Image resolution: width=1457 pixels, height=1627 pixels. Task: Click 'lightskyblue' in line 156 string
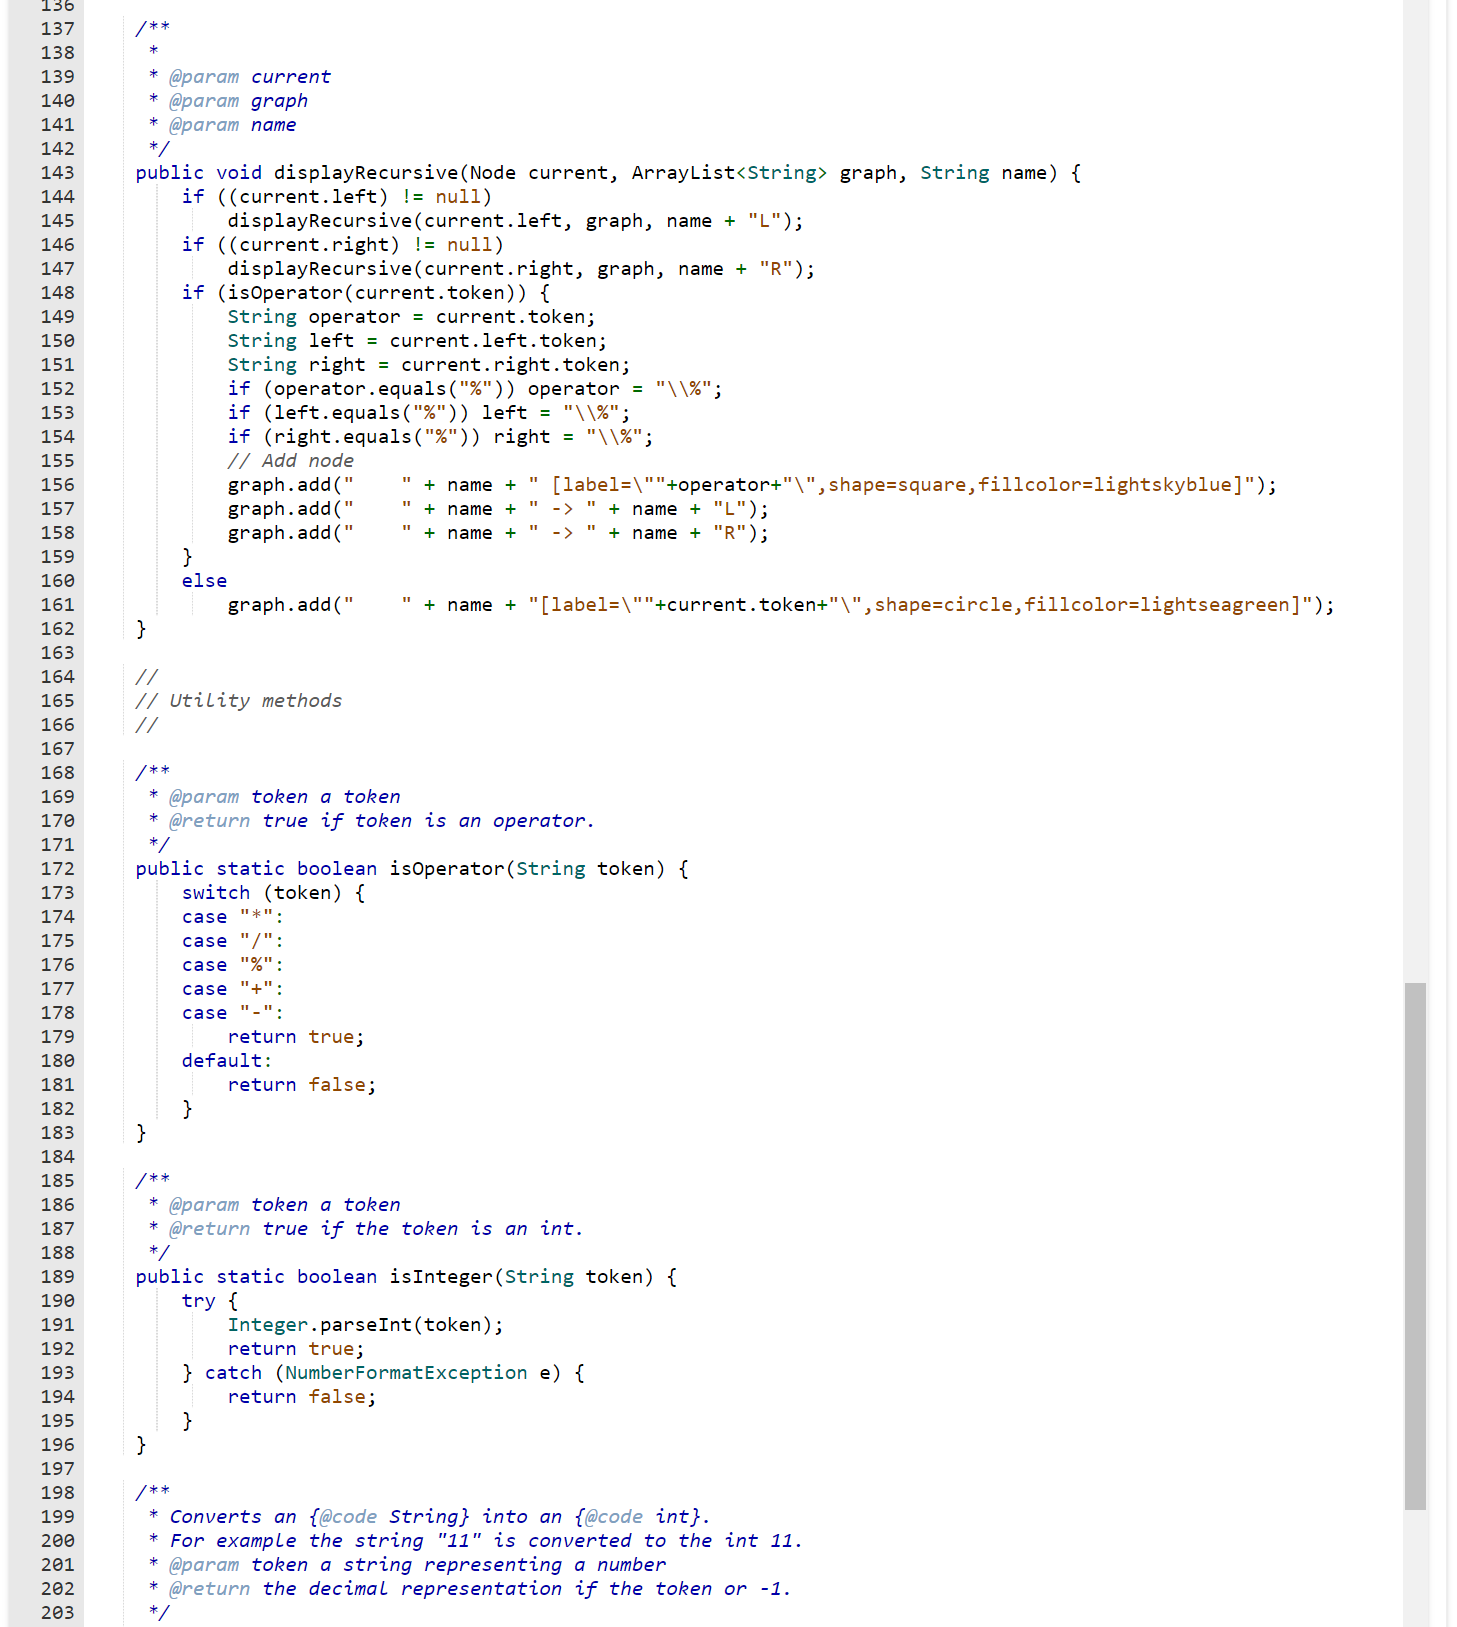click(1163, 485)
